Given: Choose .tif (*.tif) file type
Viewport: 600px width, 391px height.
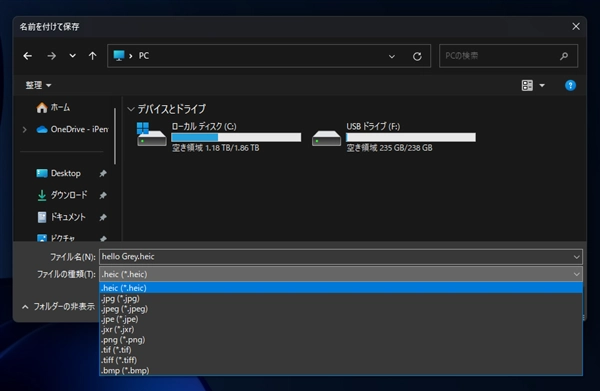Looking at the screenshot, I should tap(341, 350).
